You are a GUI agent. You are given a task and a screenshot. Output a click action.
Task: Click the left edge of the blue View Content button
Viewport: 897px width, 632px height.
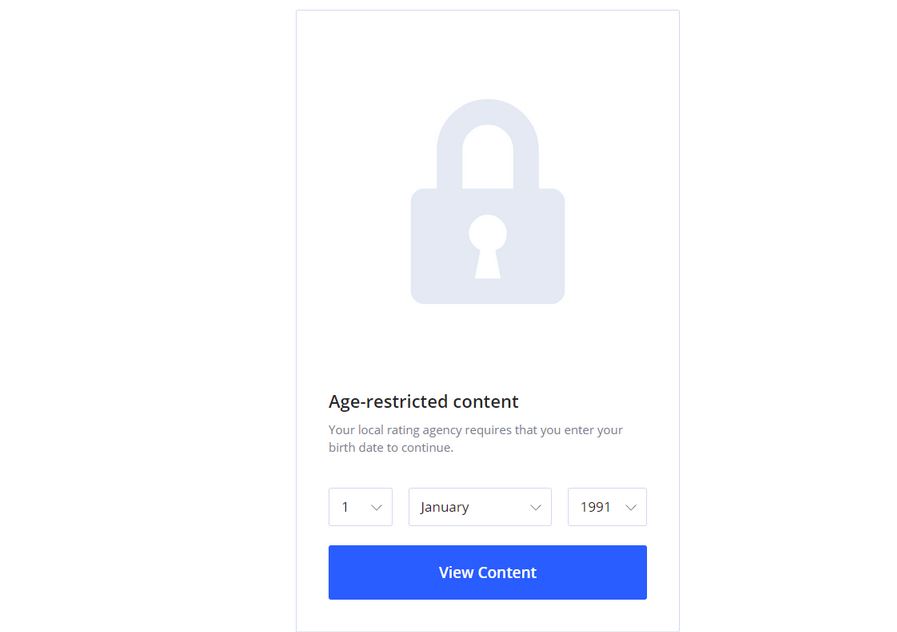click(x=333, y=572)
